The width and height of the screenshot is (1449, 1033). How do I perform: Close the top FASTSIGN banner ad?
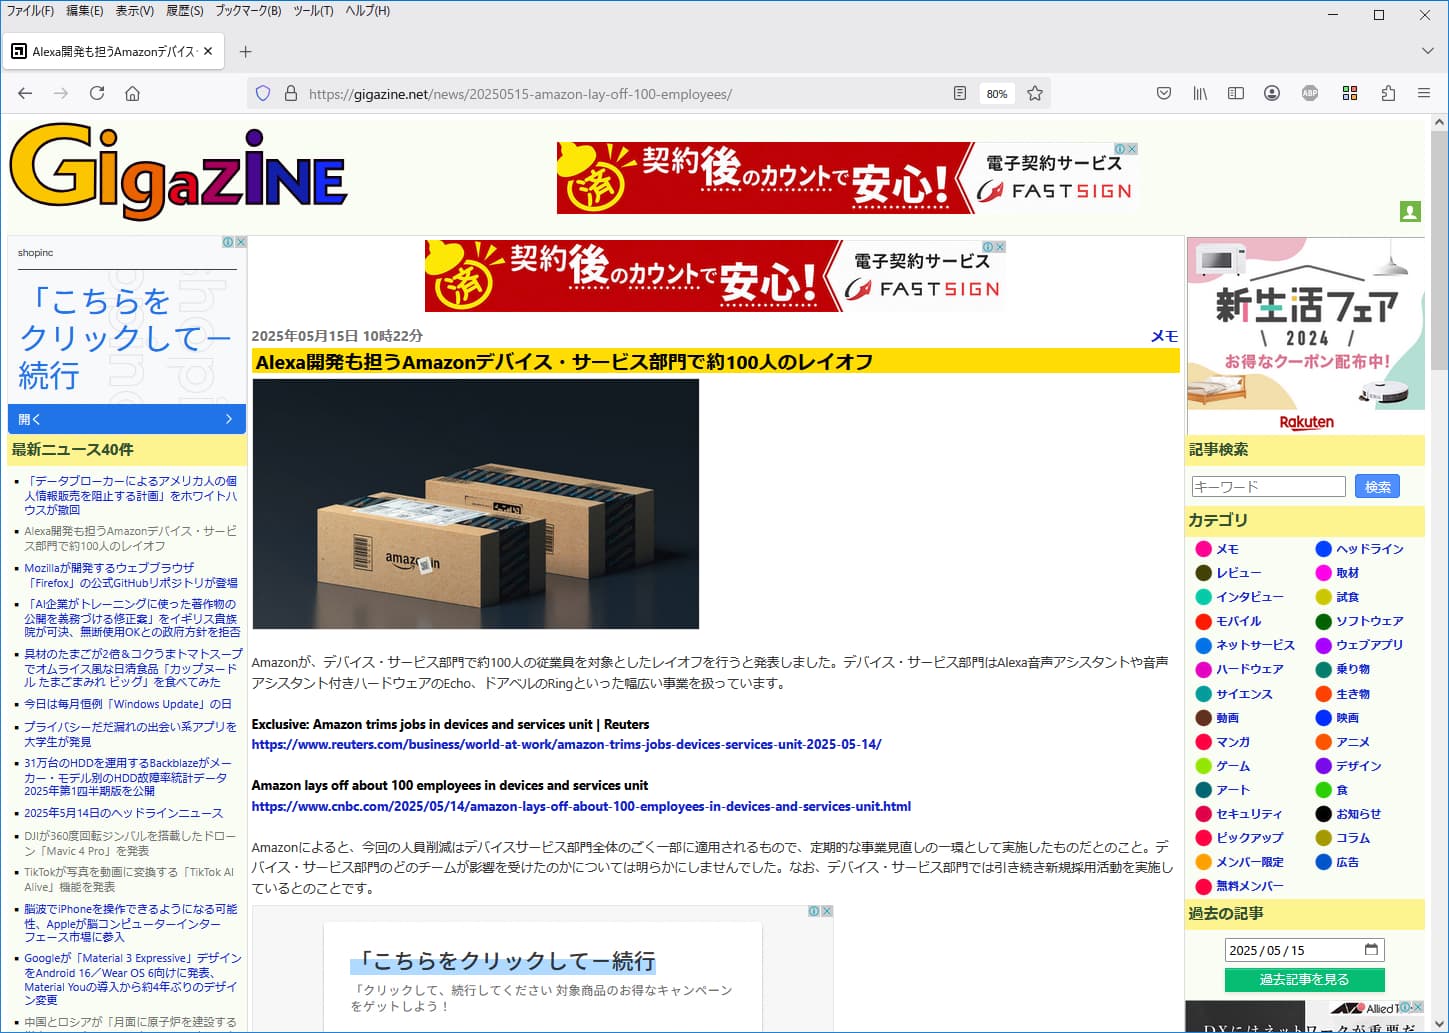coord(1132,149)
